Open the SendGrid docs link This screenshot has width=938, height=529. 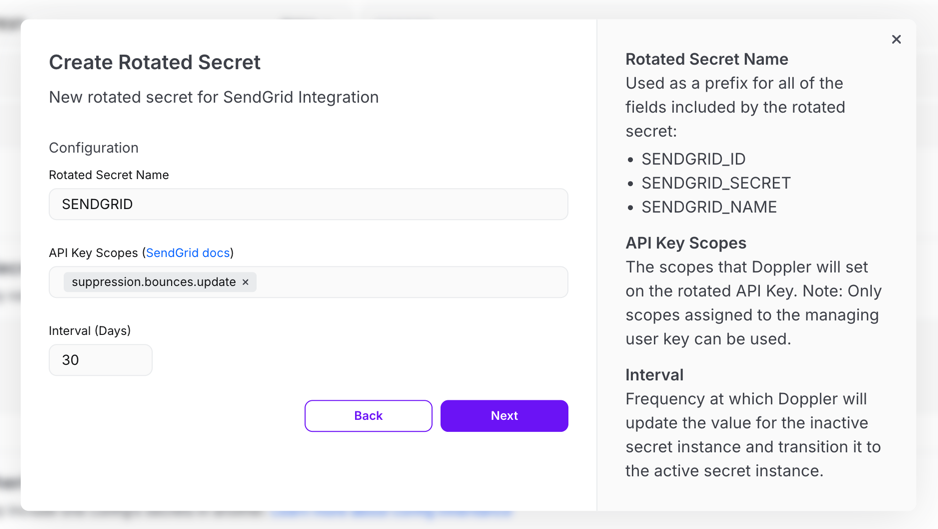pyautogui.click(x=188, y=253)
